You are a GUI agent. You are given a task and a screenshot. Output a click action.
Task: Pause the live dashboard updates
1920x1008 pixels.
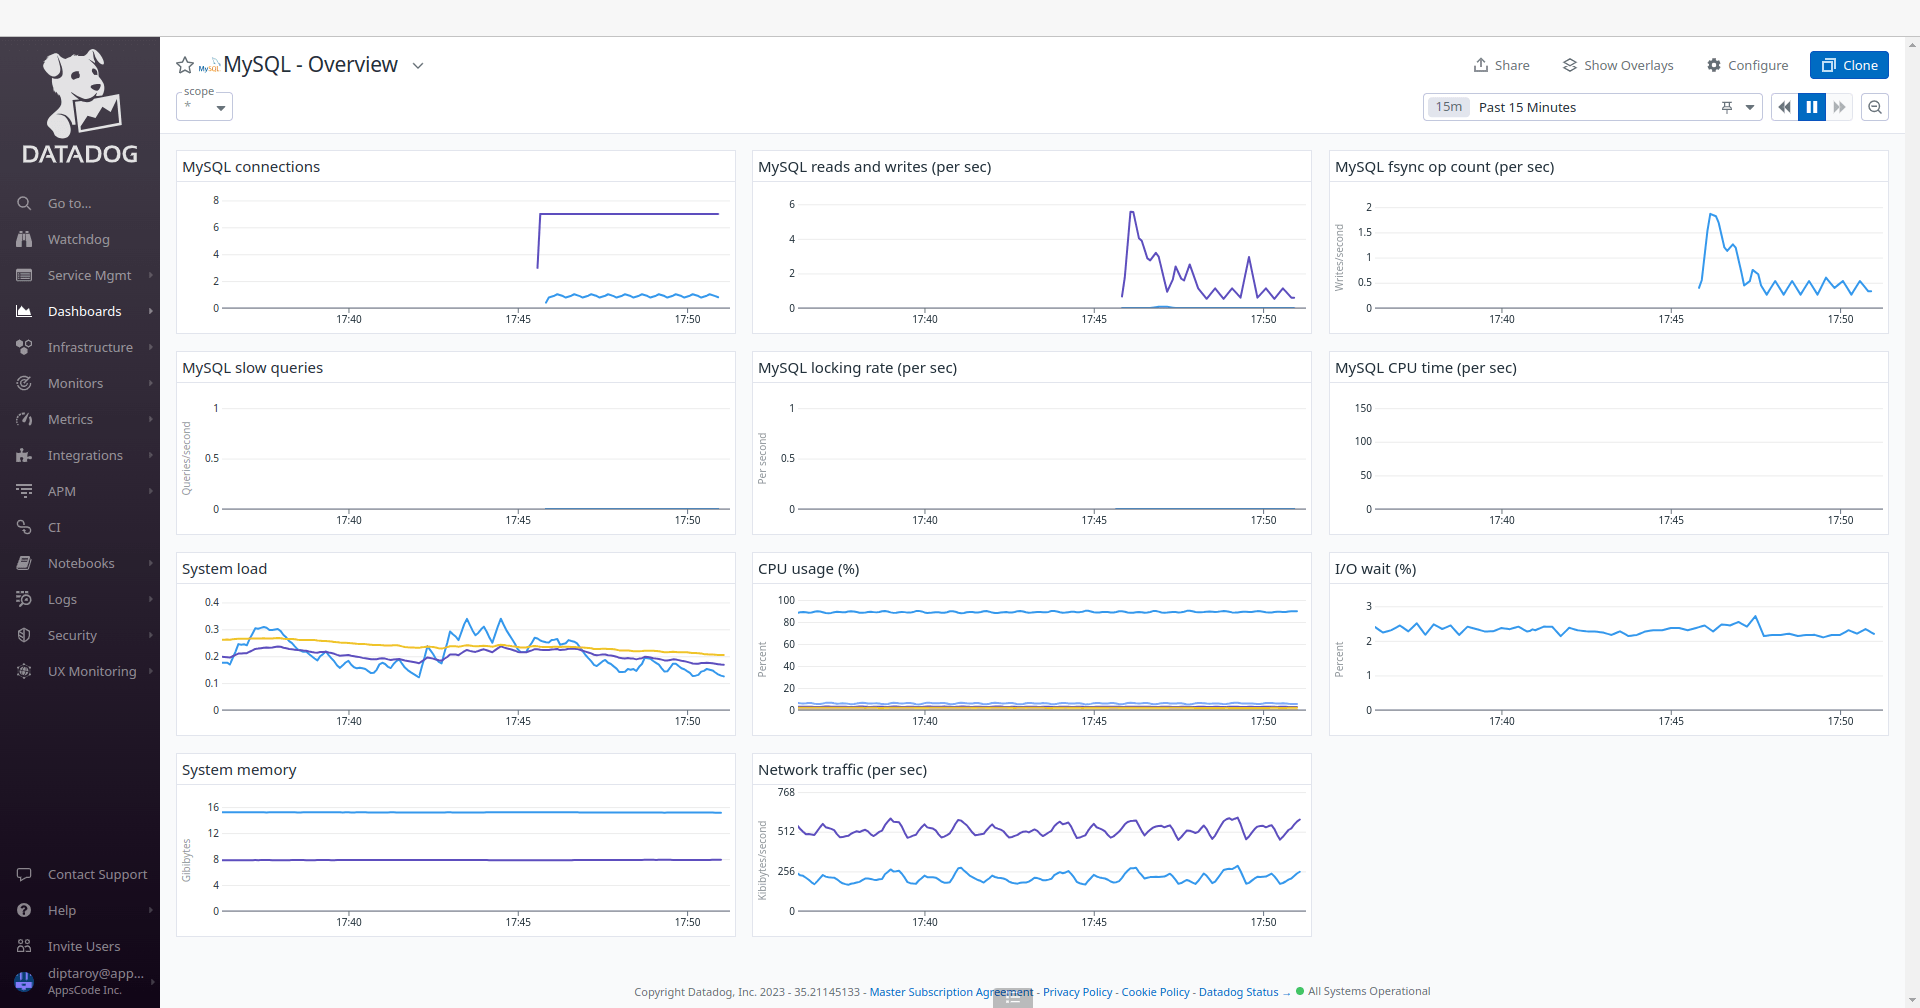click(x=1812, y=107)
